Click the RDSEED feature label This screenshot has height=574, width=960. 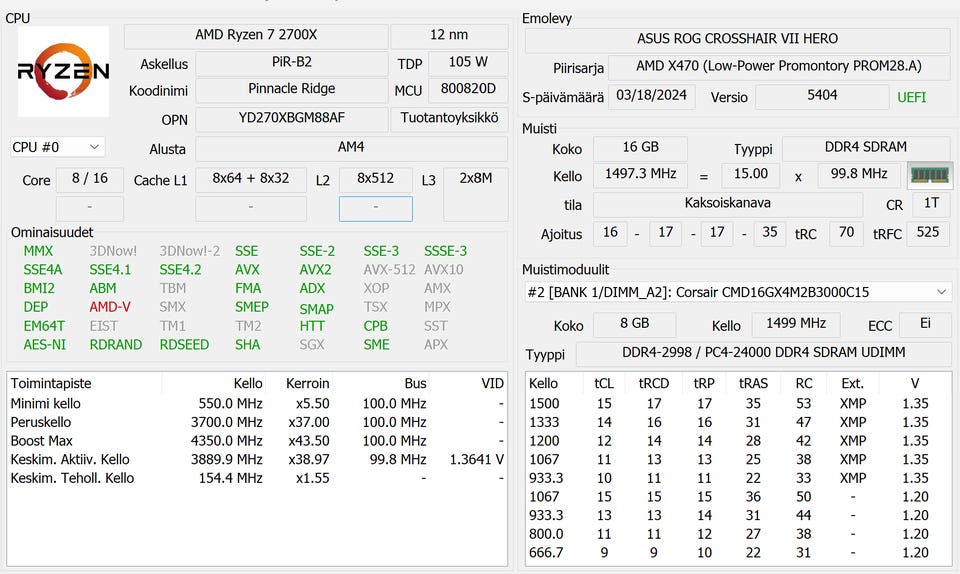point(184,345)
